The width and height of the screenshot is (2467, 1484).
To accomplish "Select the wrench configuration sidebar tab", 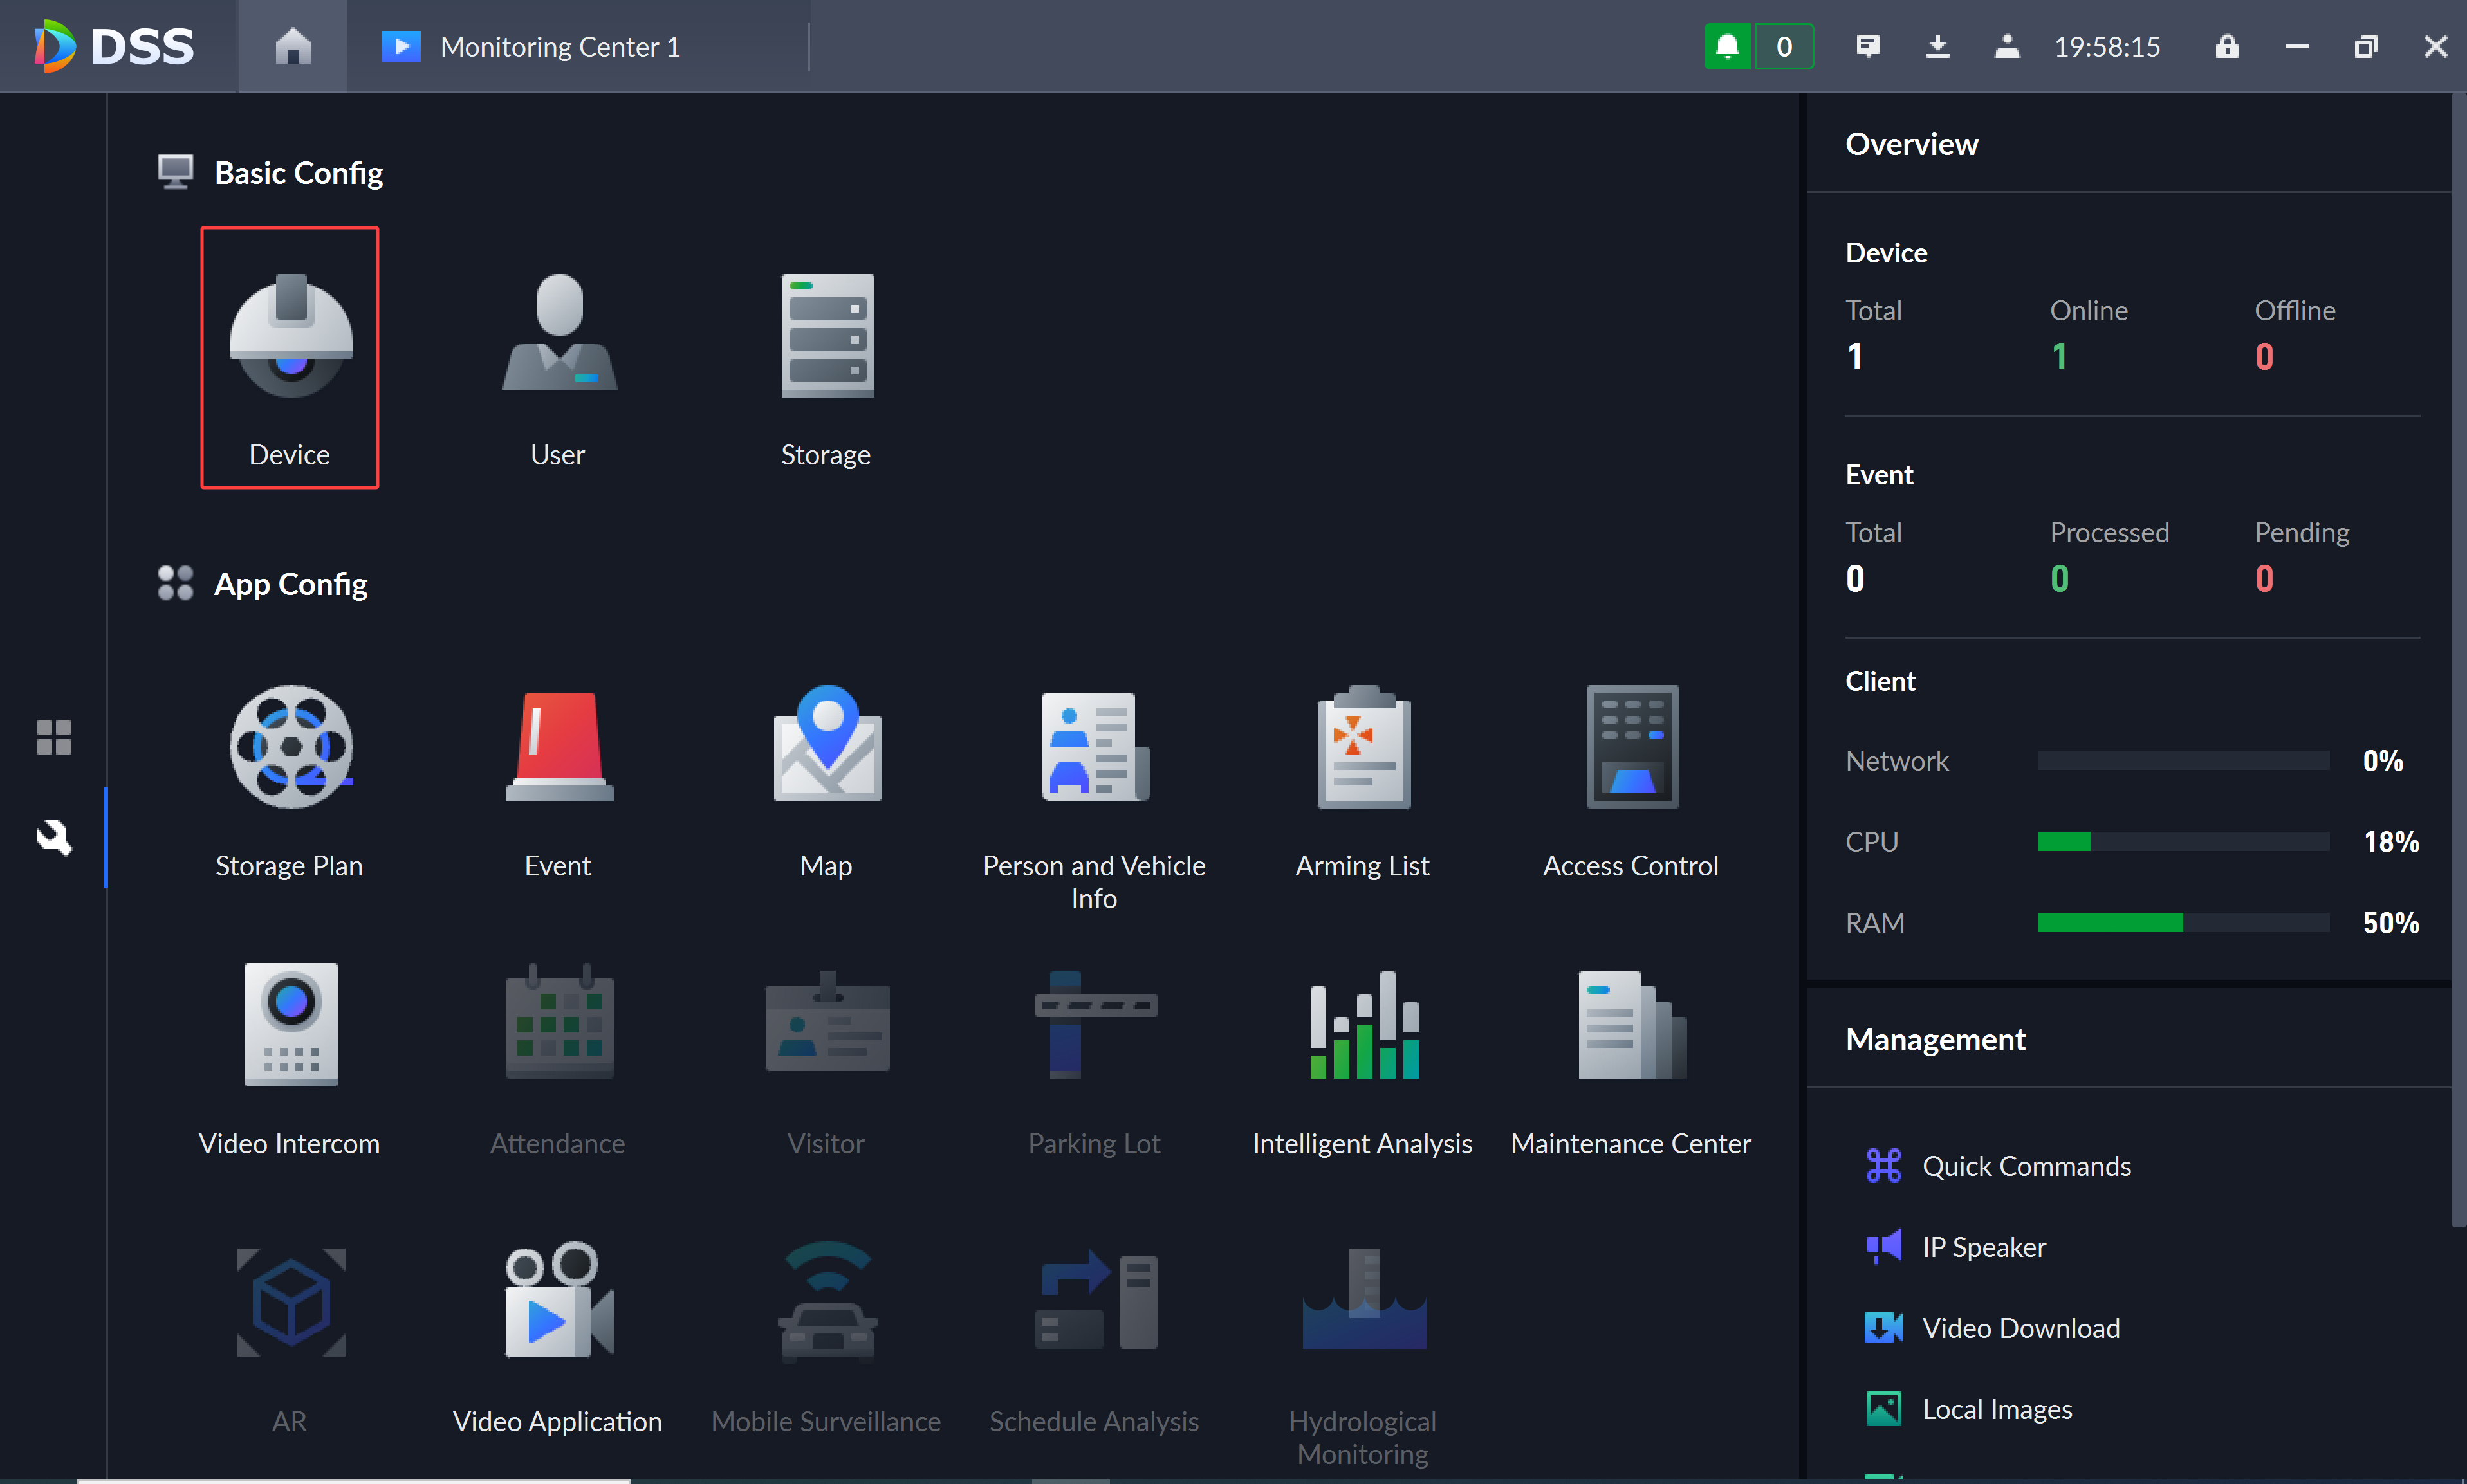I will tap(54, 837).
